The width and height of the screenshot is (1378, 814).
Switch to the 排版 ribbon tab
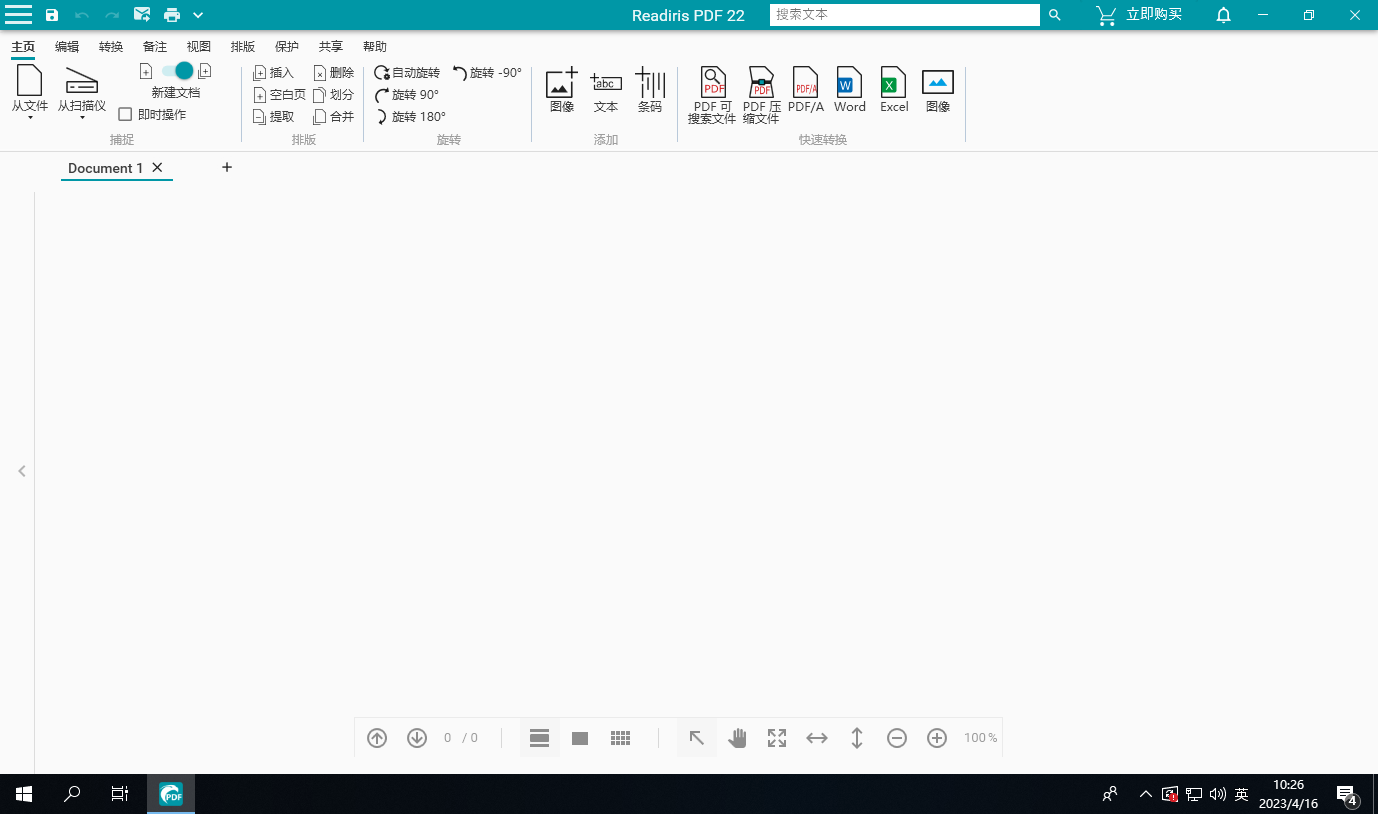tap(243, 46)
